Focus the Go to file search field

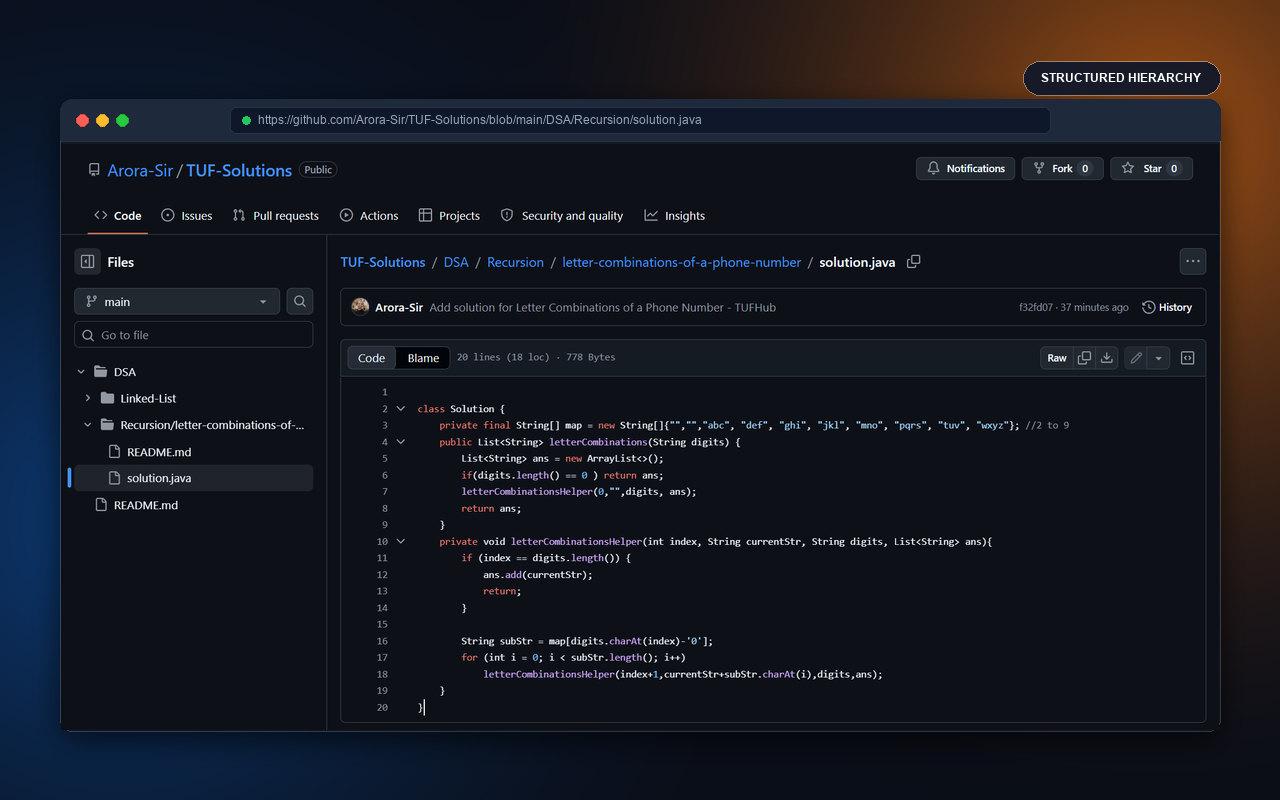(x=194, y=335)
